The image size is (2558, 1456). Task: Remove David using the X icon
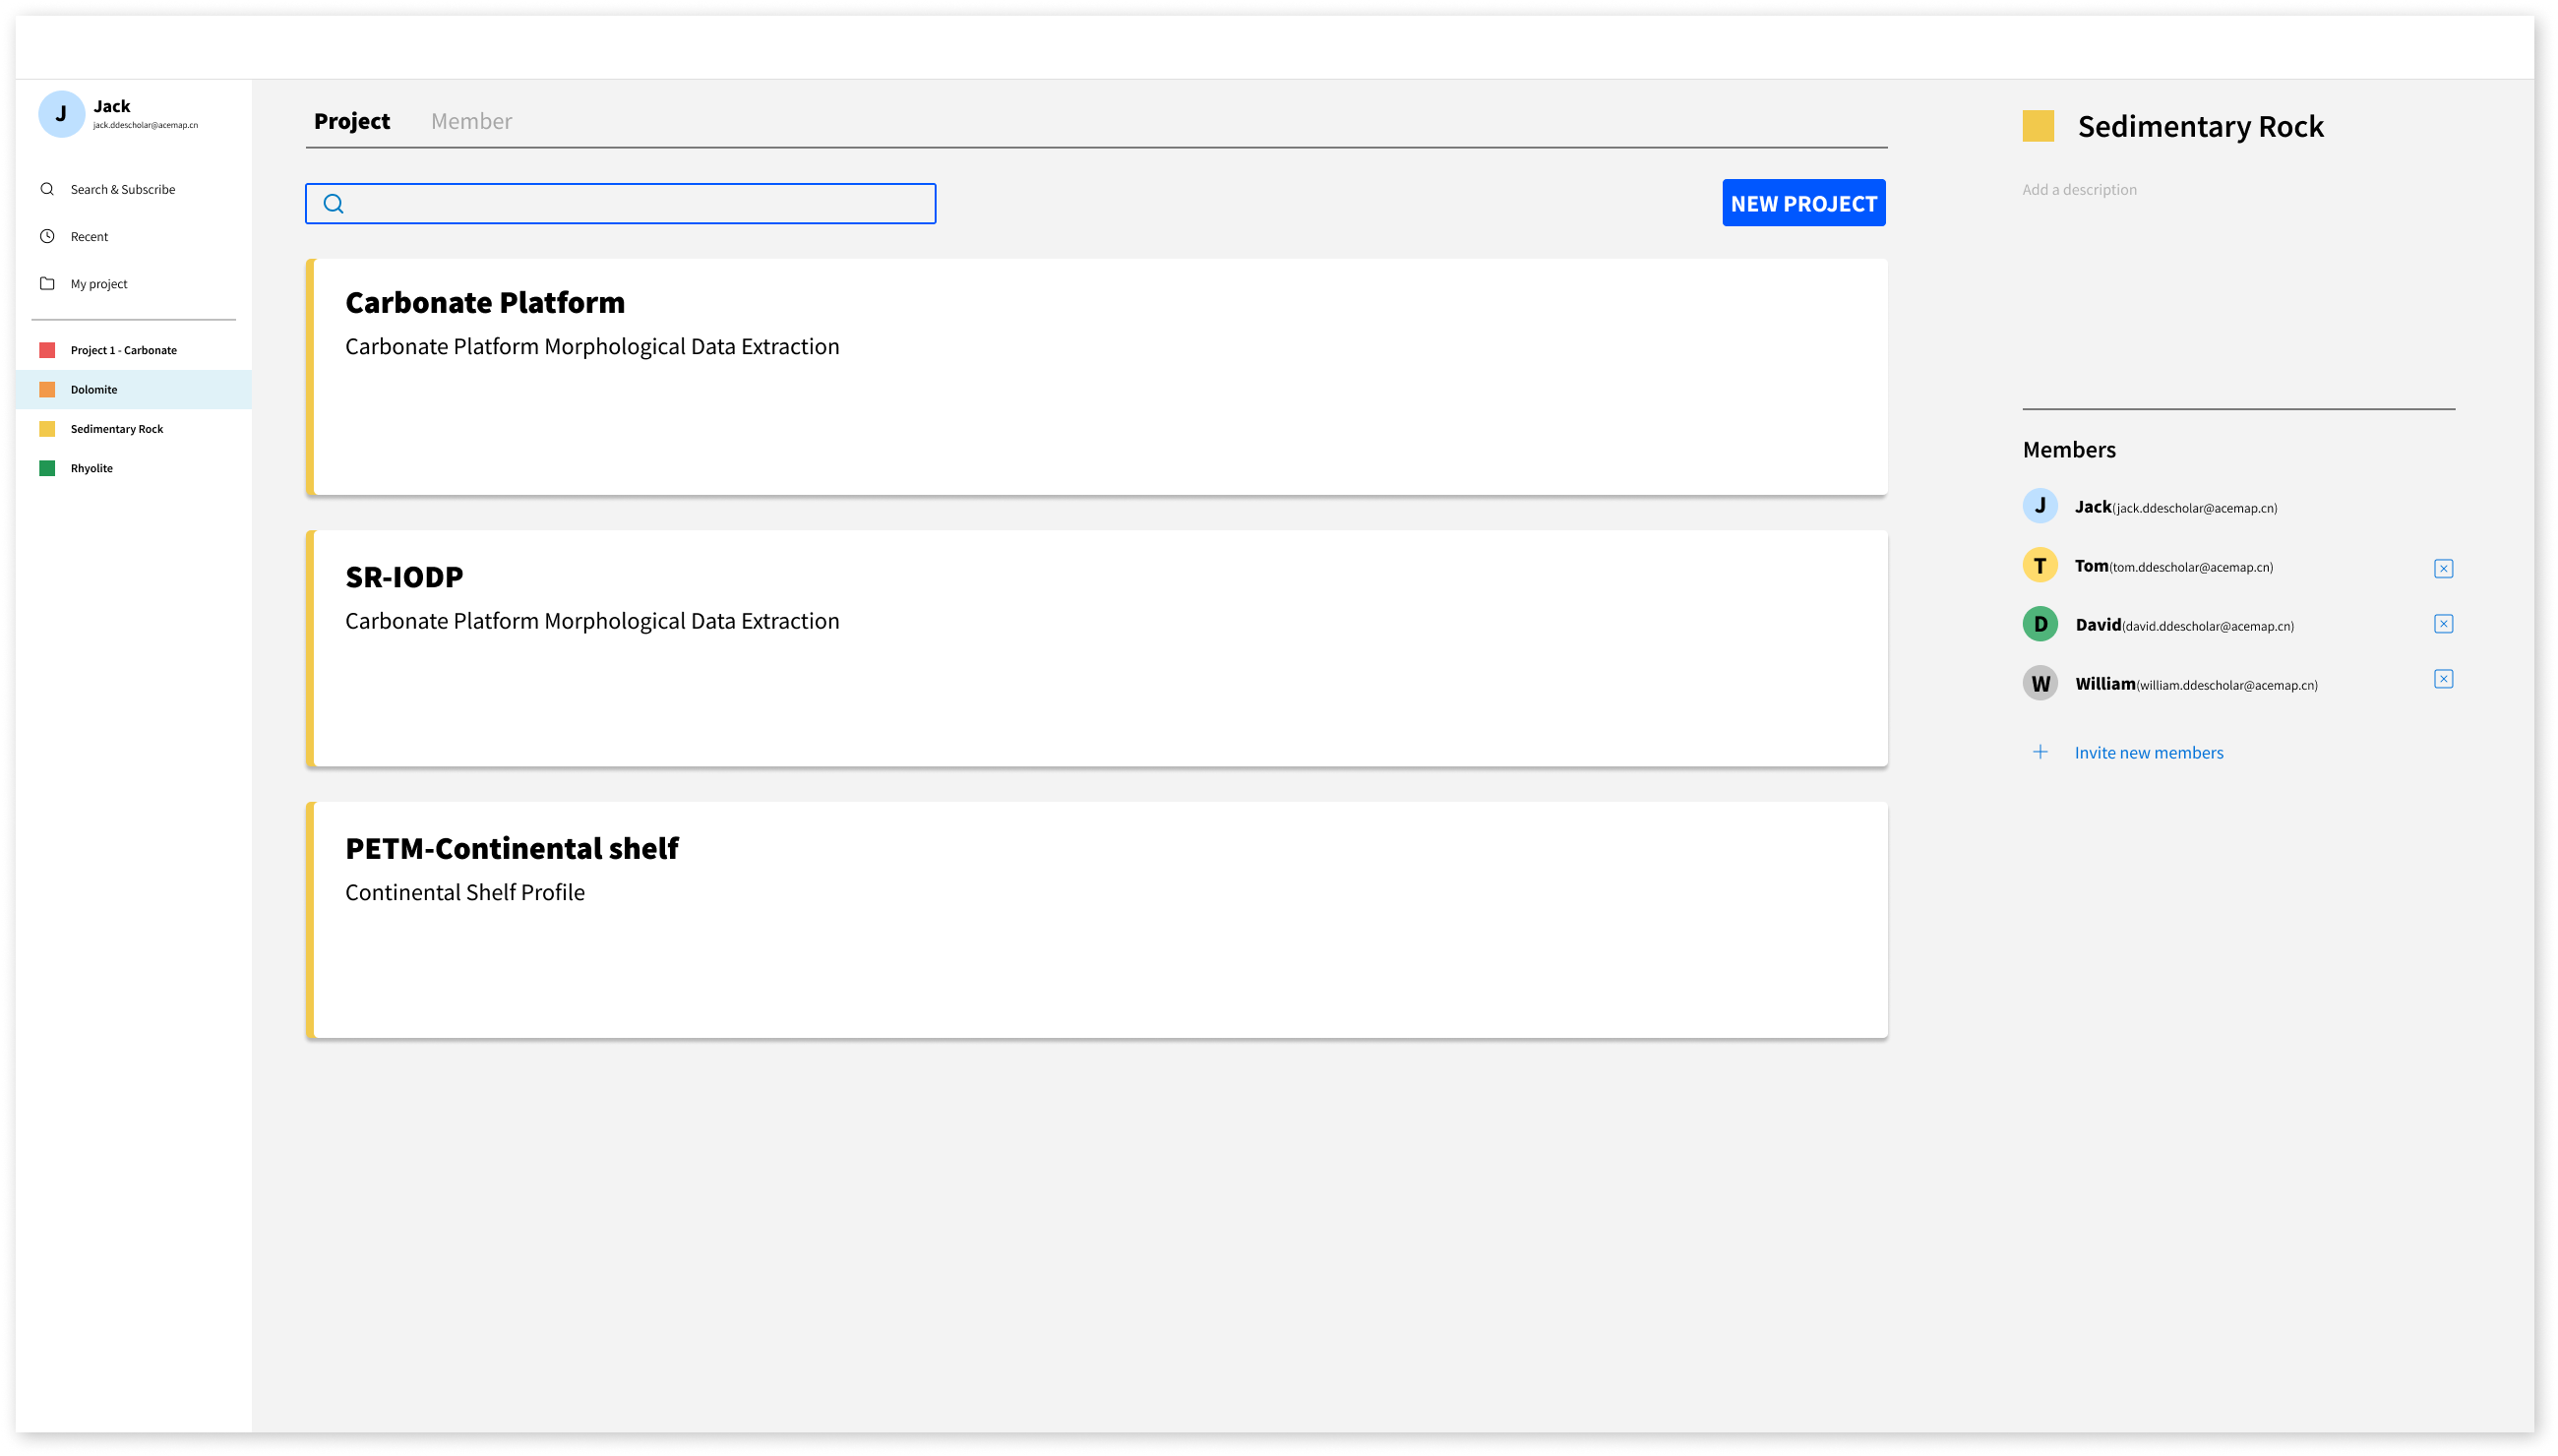pos(2442,624)
